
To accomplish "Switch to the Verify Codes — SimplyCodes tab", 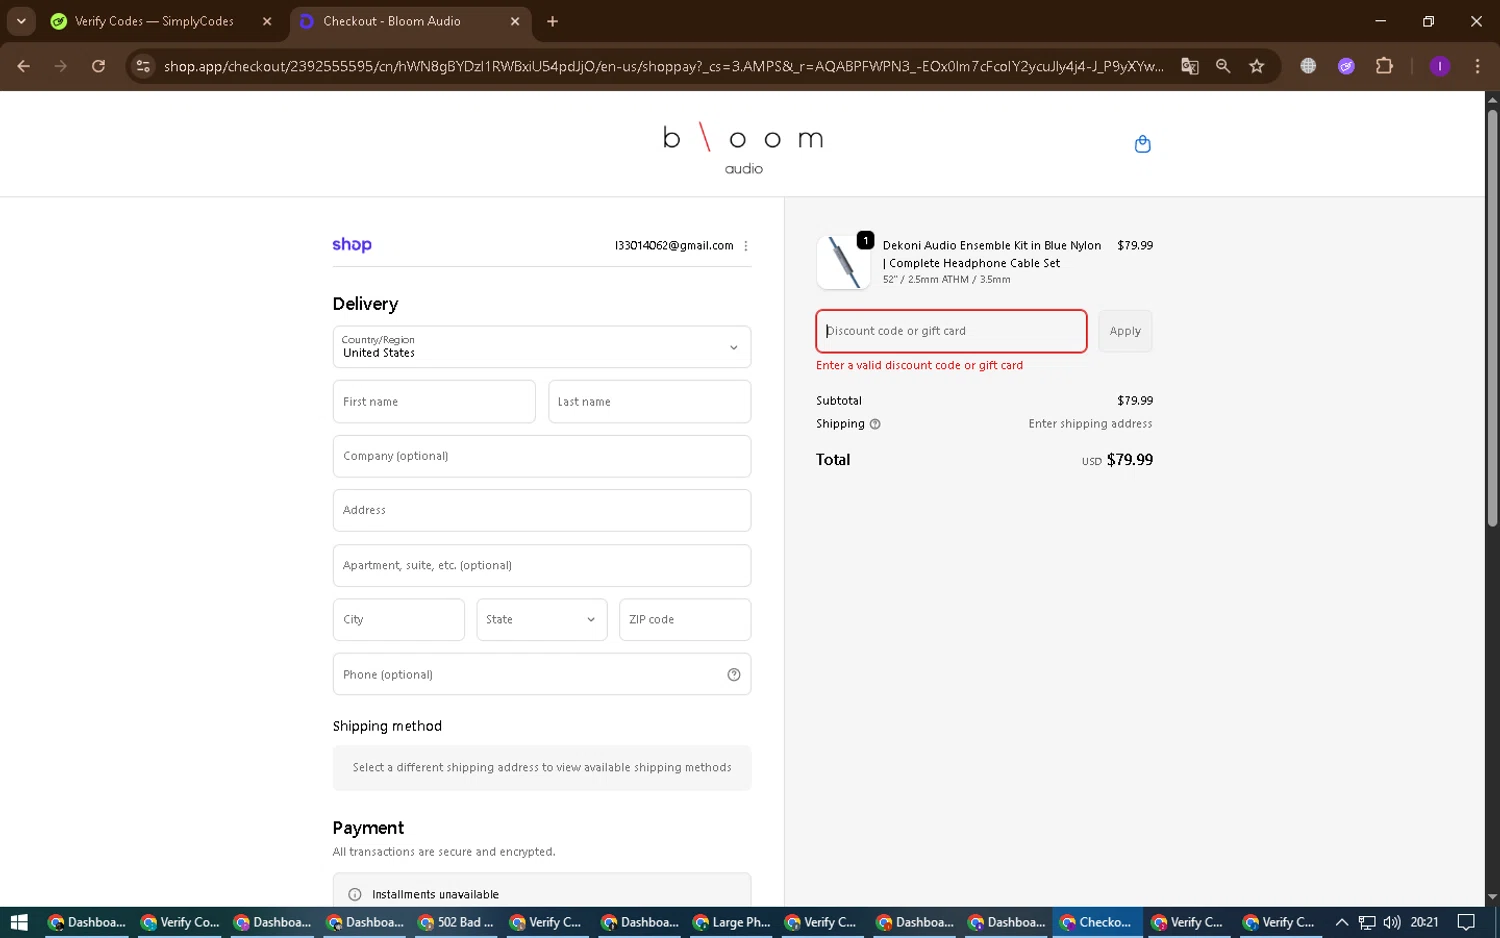I will tap(154, 21).
